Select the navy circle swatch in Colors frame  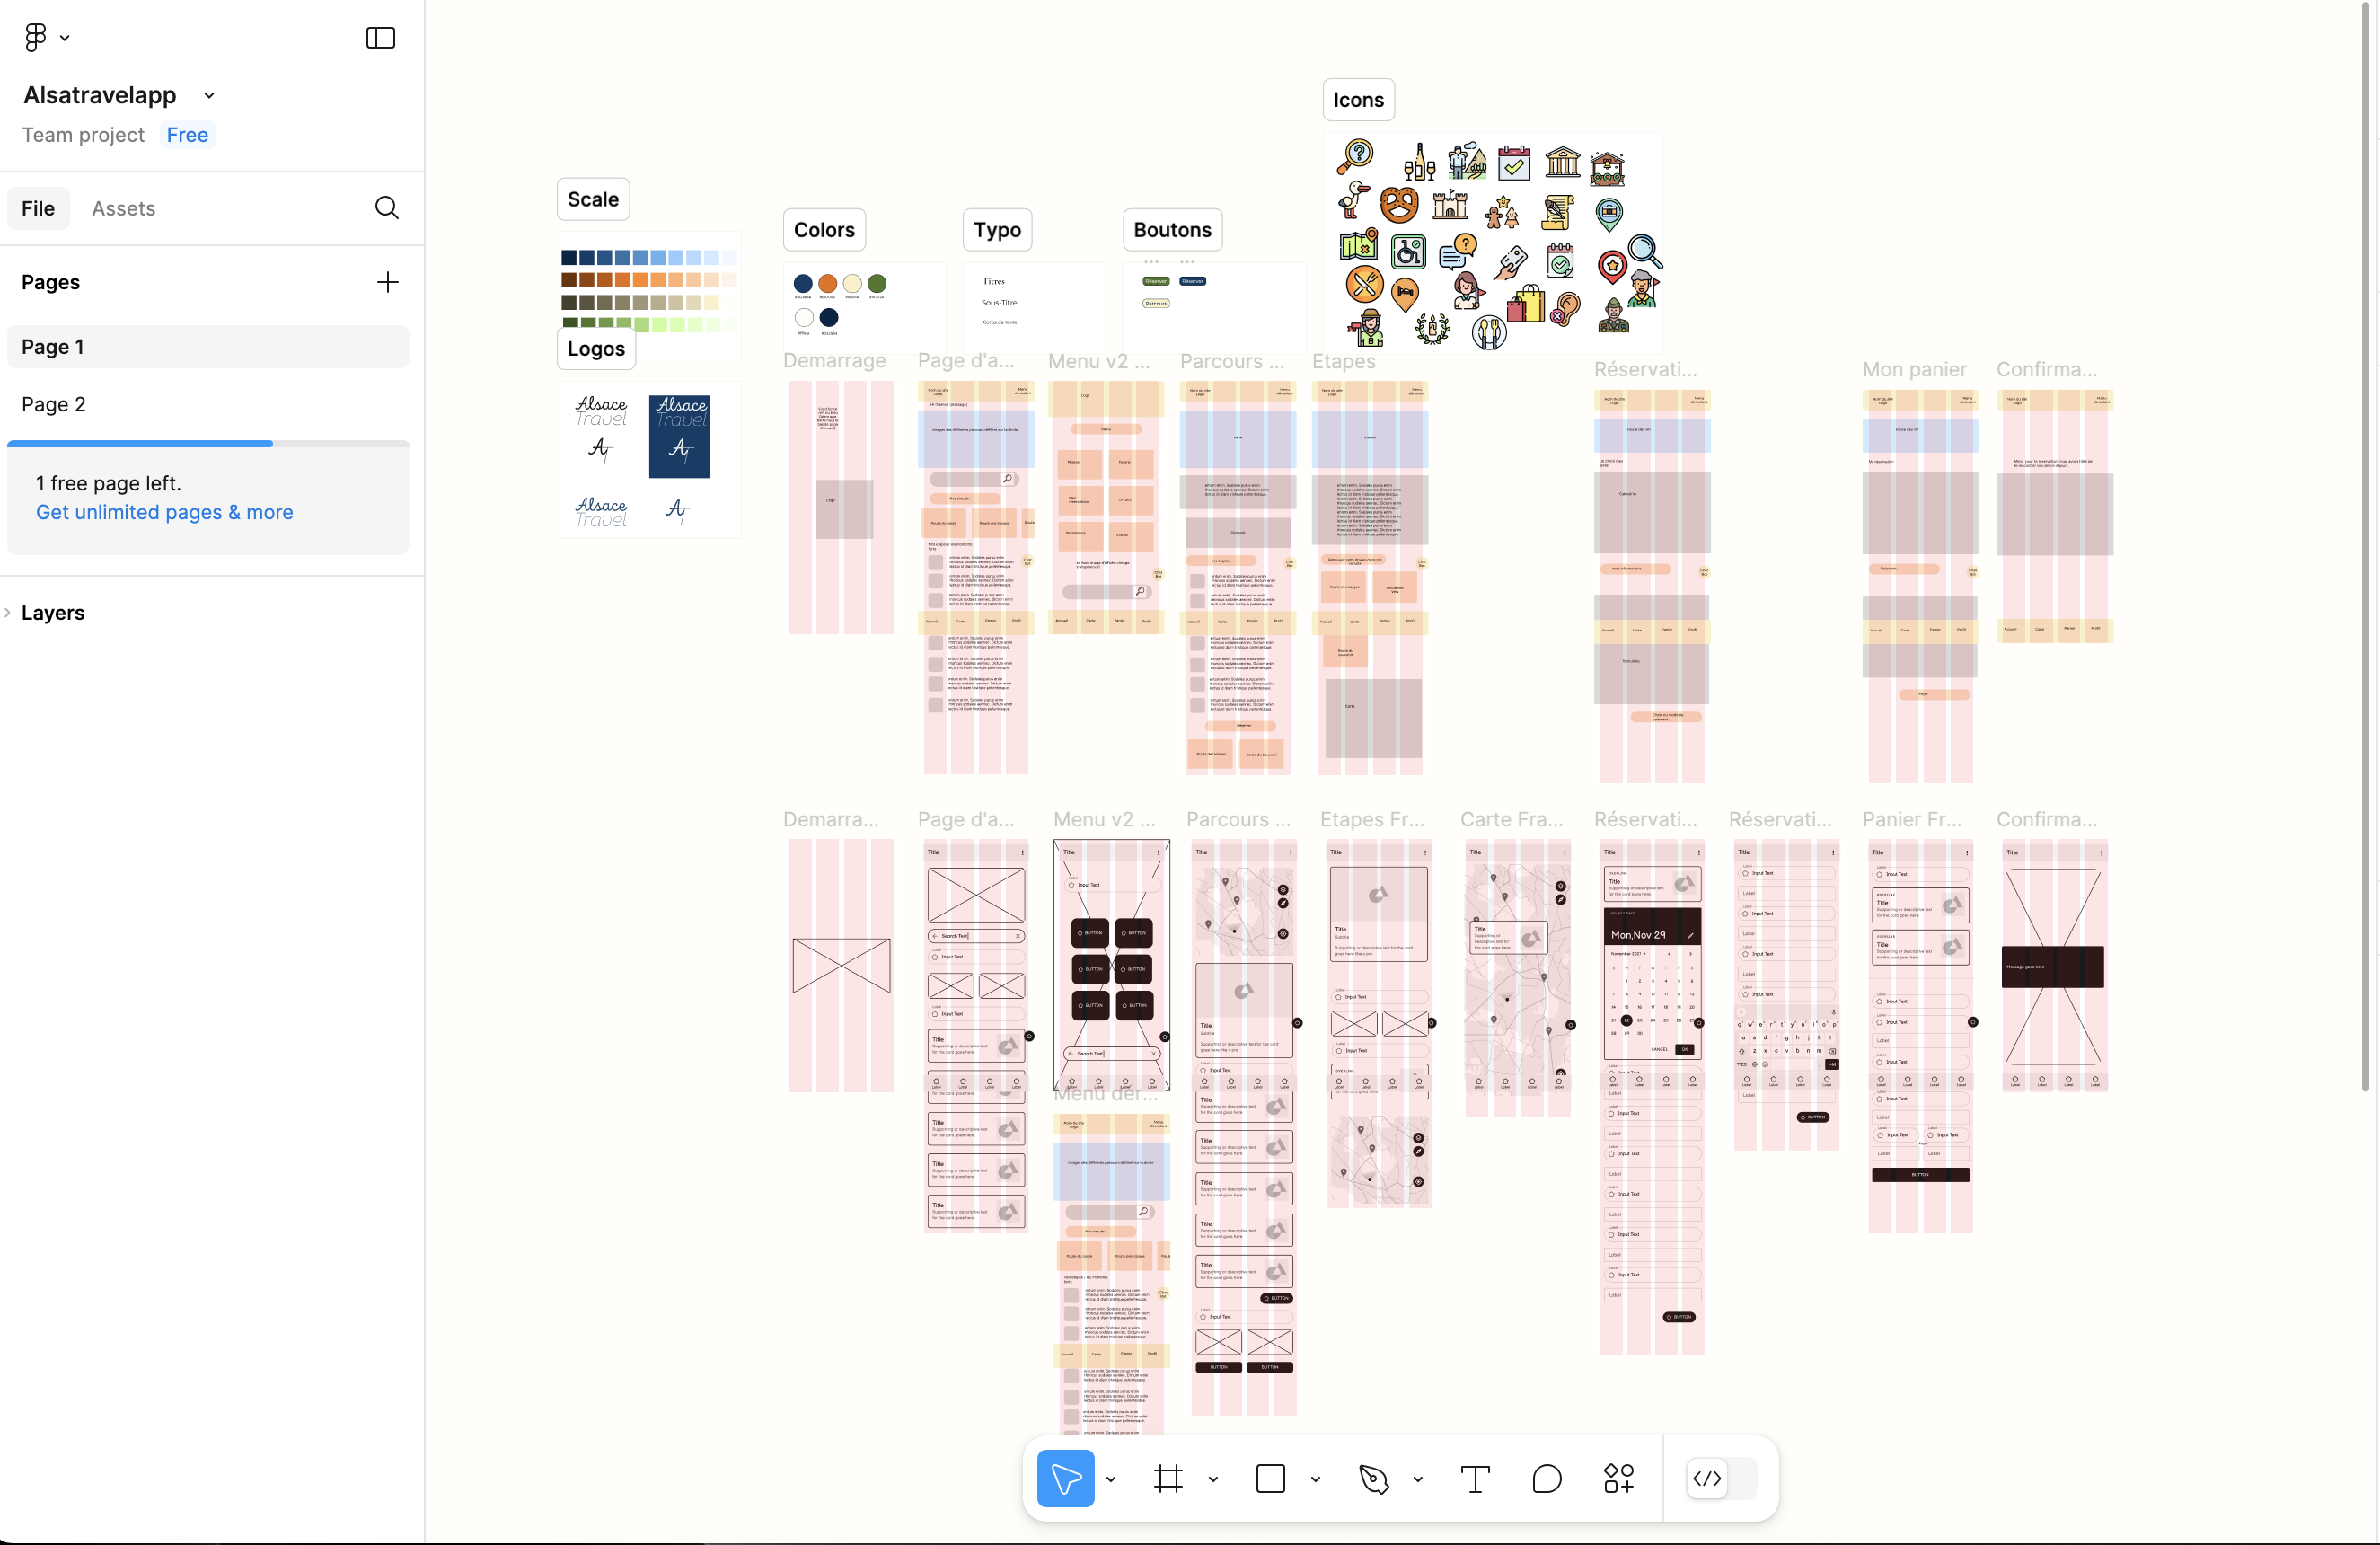[x=803, y=284]
